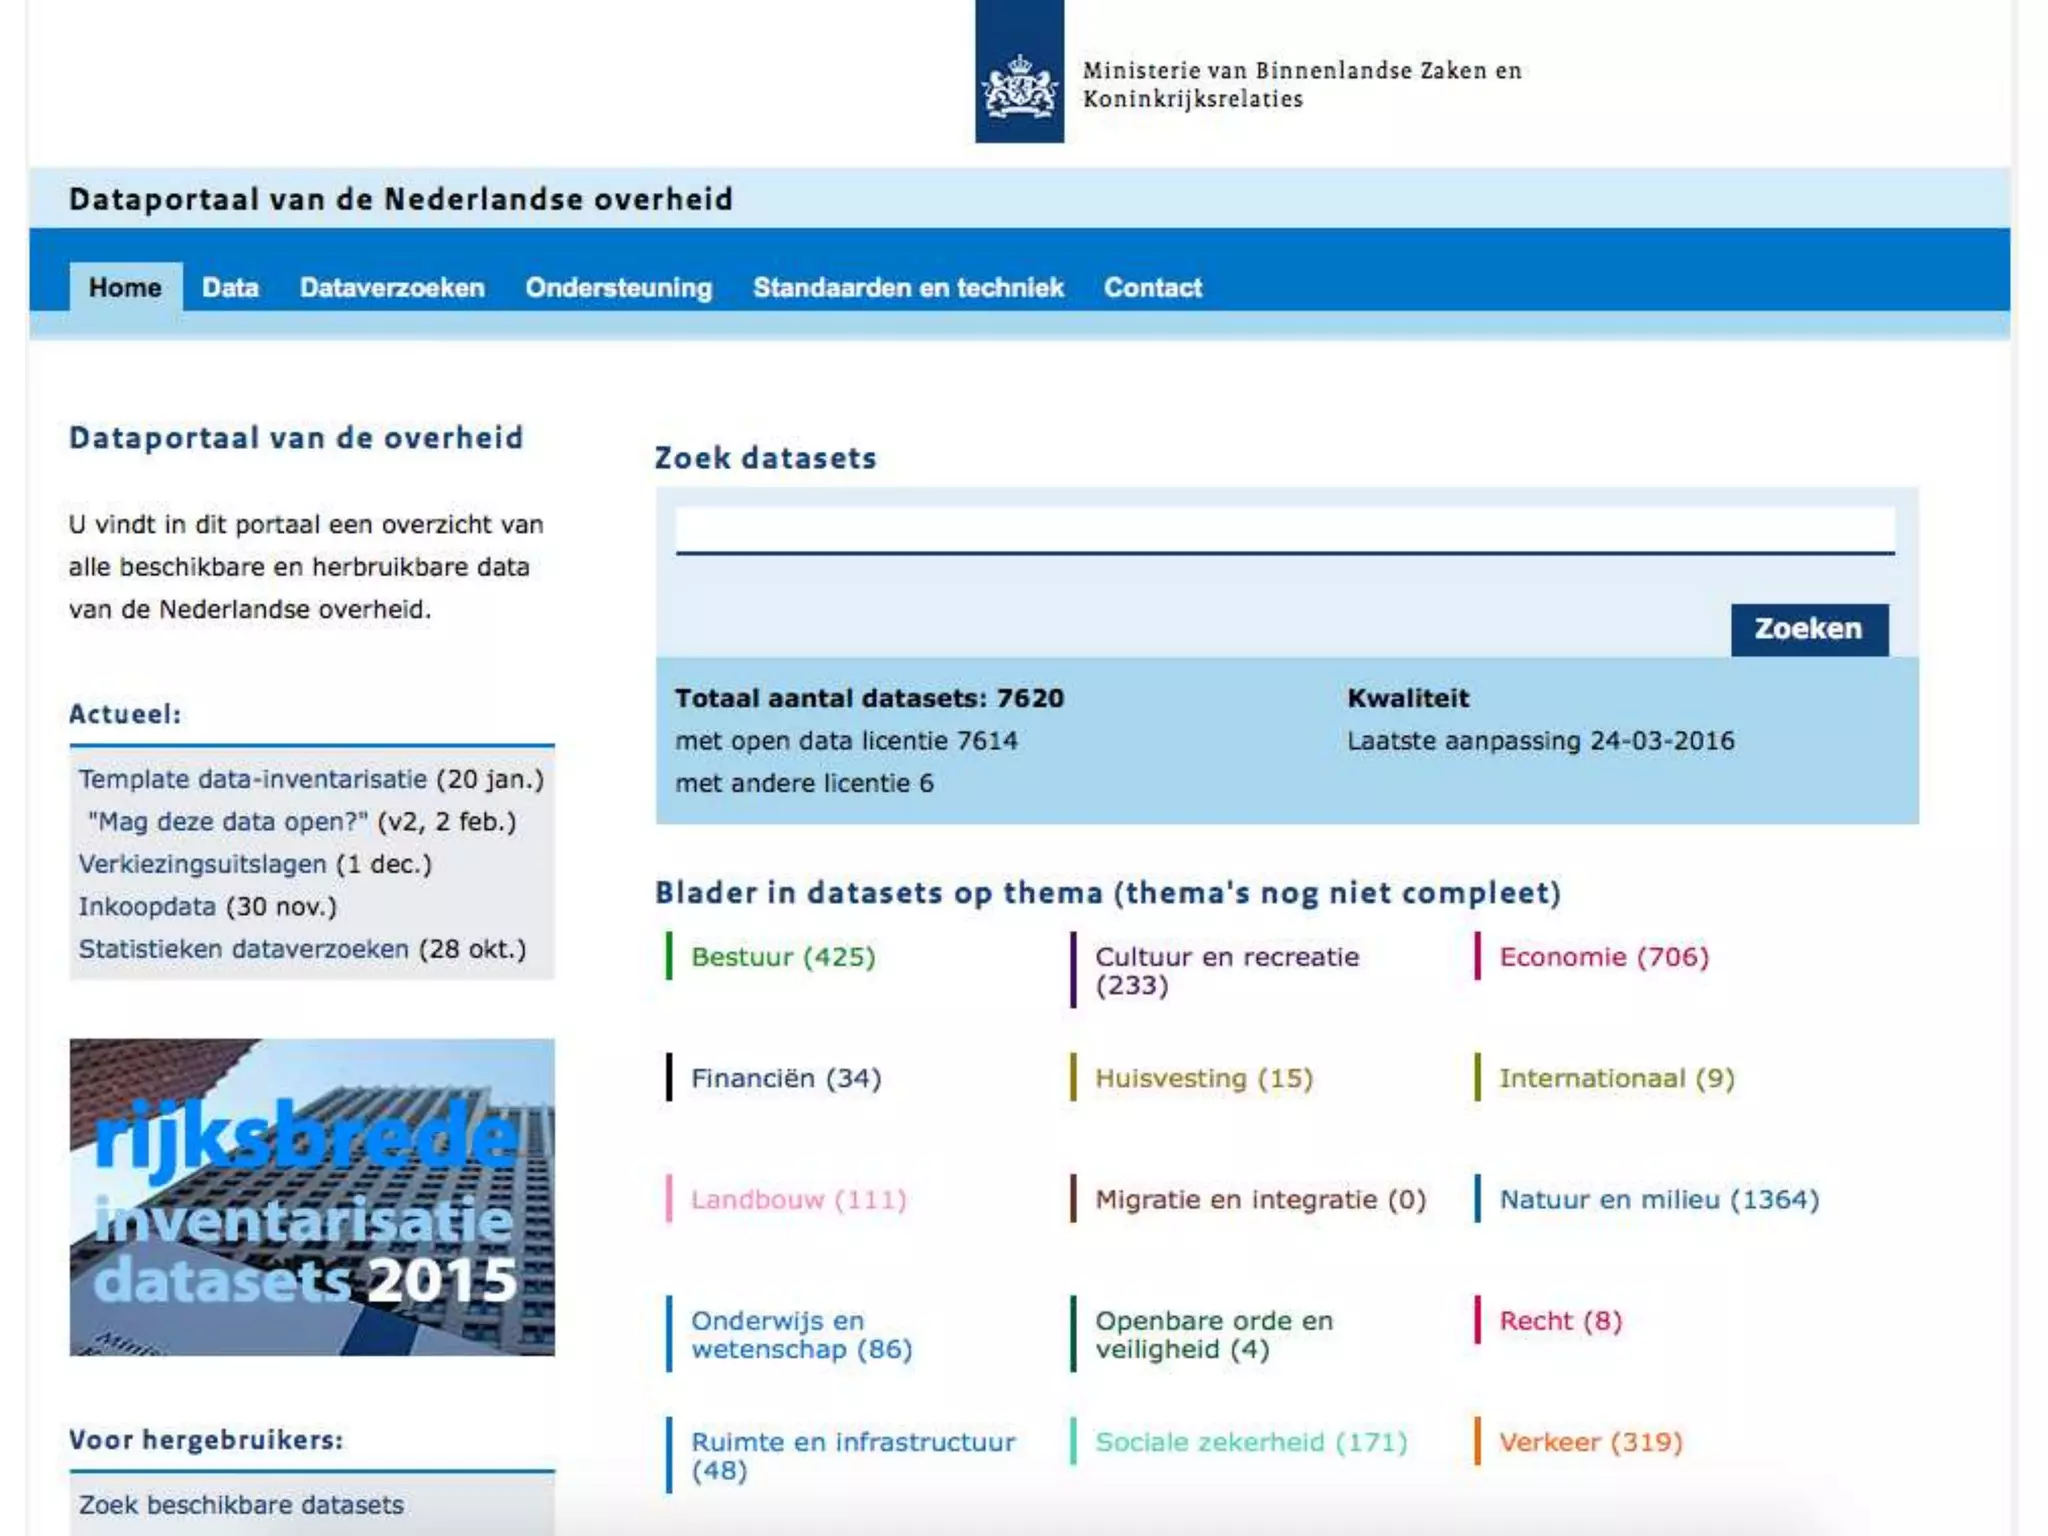Viewport: 2048px width, 1536px height.
Task: Open the Natuur en milieu (1364) theme
Action: [x=1658, y=1200]
